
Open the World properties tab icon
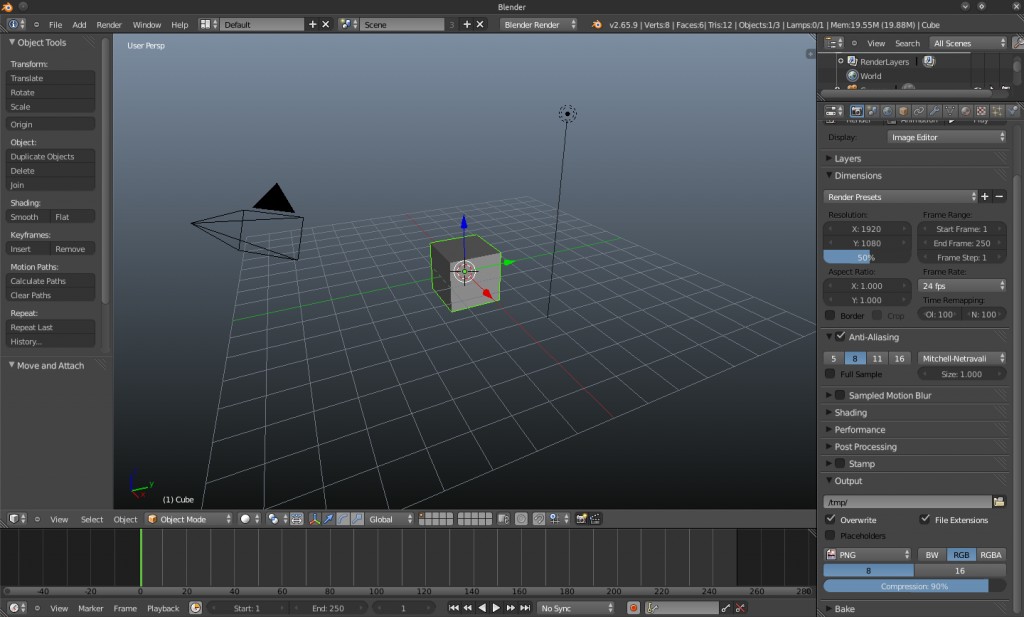point(887,111)
